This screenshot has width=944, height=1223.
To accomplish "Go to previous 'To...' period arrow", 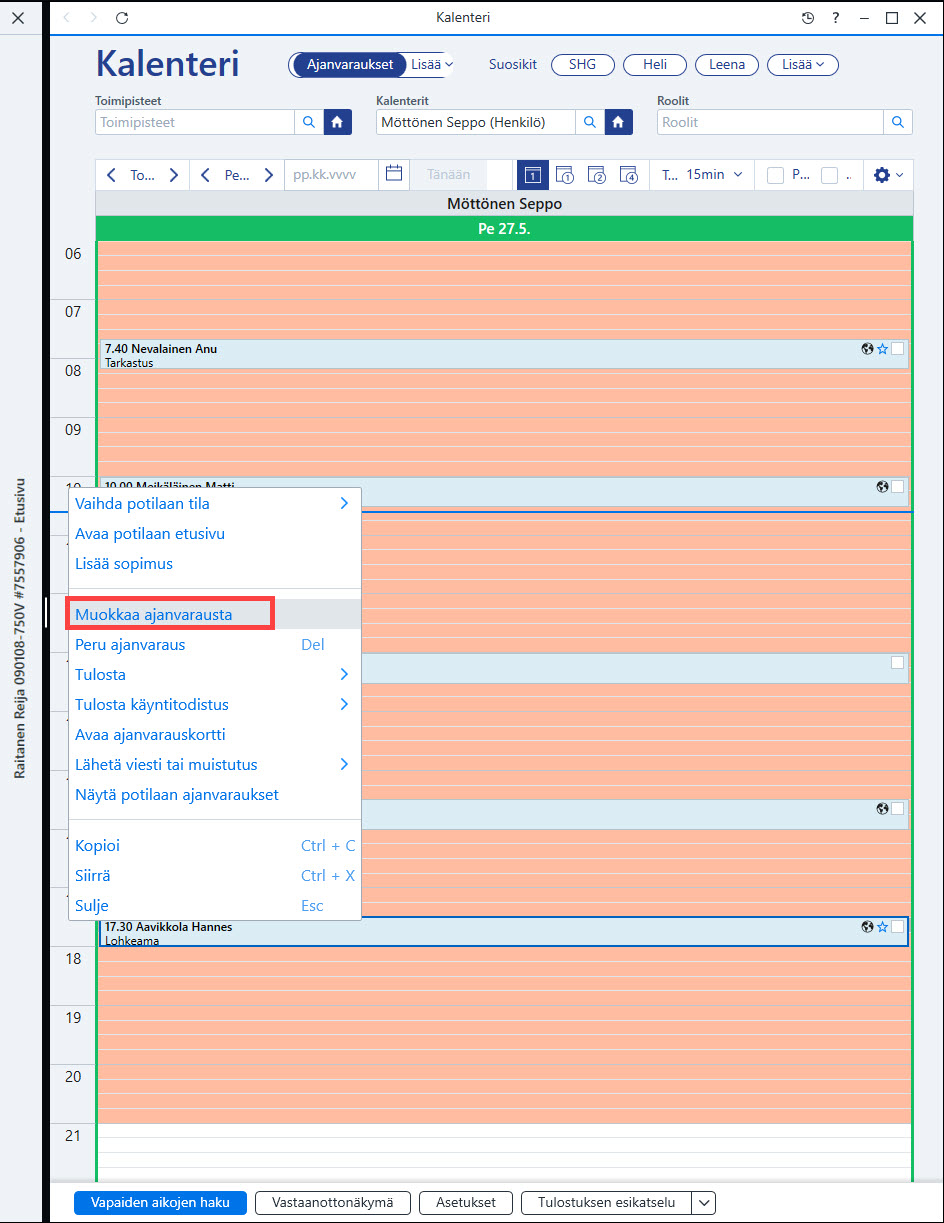I will tap(111, 175).
